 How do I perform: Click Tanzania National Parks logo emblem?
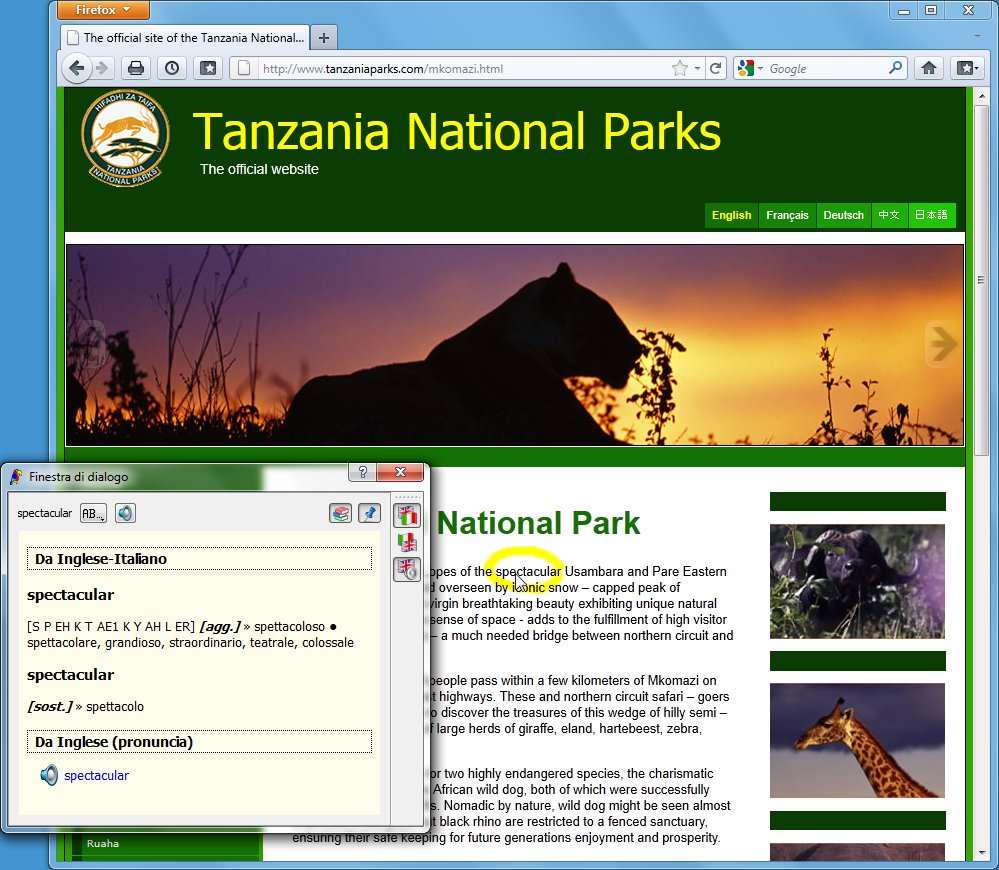pos(126,138)
